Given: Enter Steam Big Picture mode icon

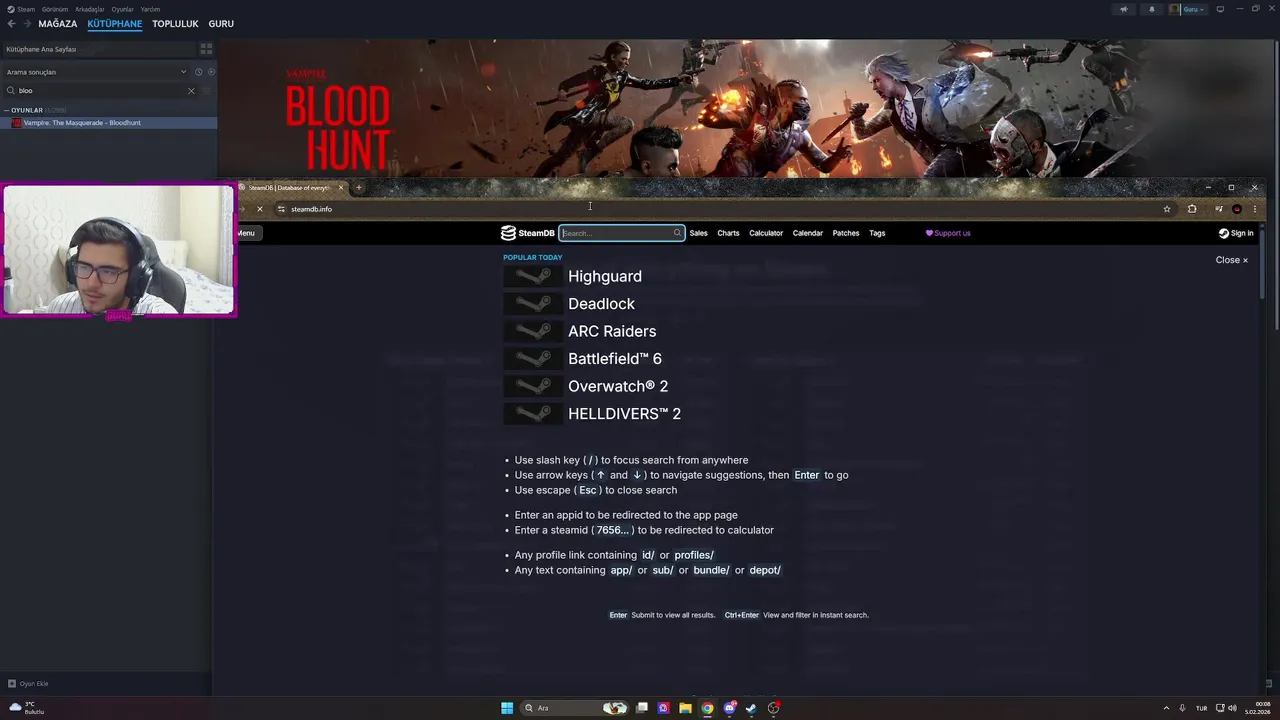Looking at the screenshot, I should pyautogui.click(x=1220, y=9).
